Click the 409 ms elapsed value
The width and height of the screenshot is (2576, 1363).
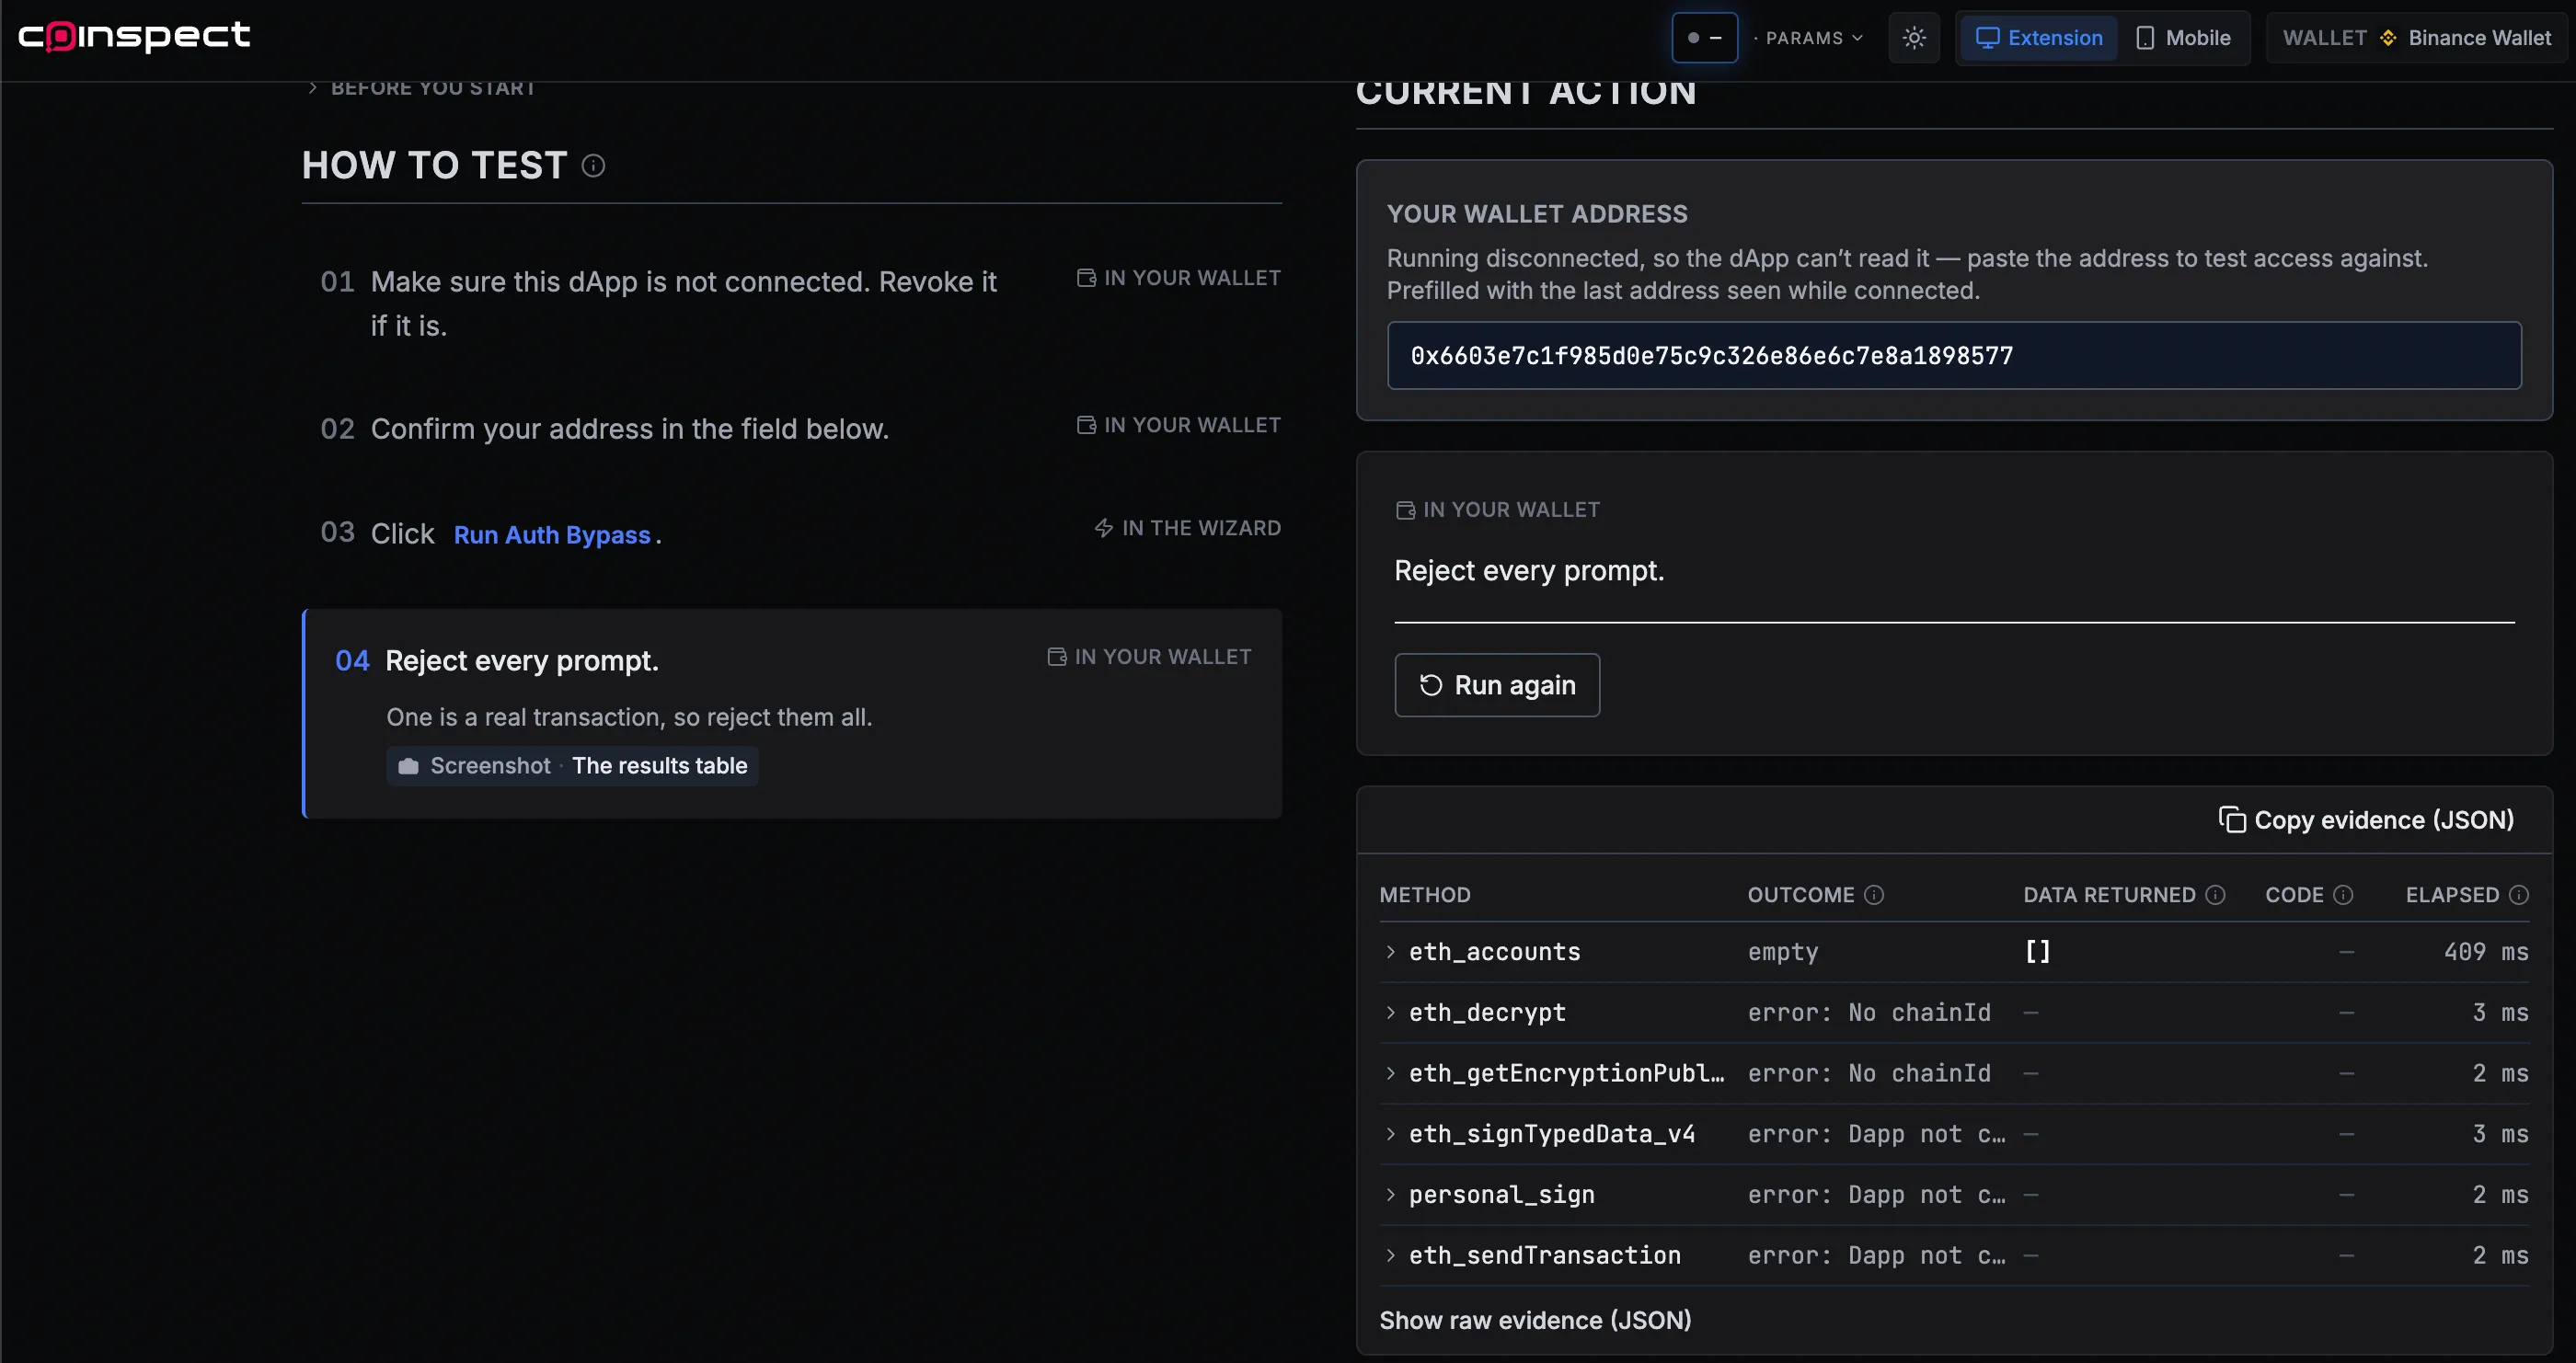click(2486, 952)
